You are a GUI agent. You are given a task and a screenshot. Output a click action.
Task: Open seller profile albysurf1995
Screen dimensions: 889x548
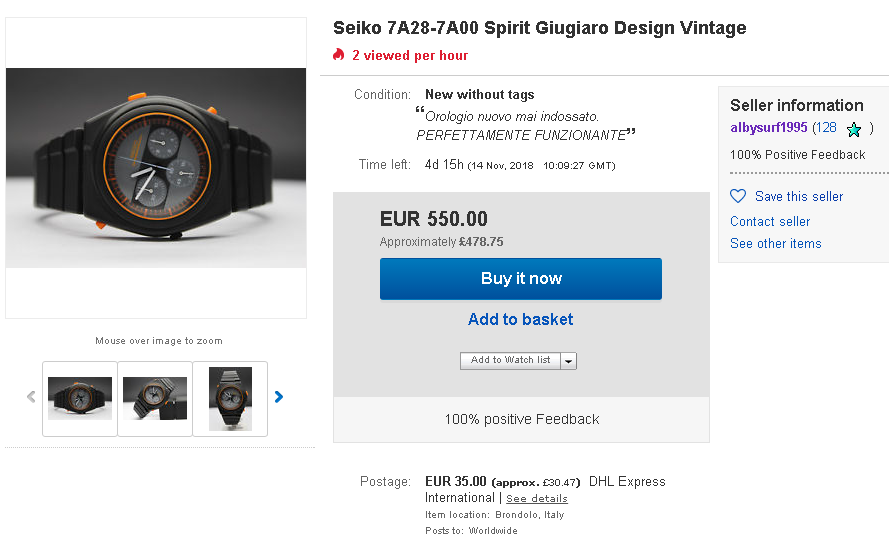[768, 128]
